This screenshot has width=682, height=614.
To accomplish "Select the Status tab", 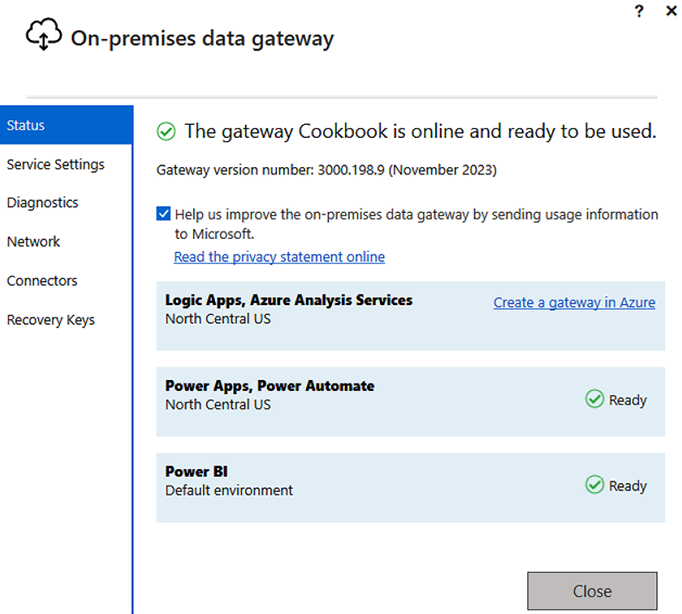I will point(67,125).
